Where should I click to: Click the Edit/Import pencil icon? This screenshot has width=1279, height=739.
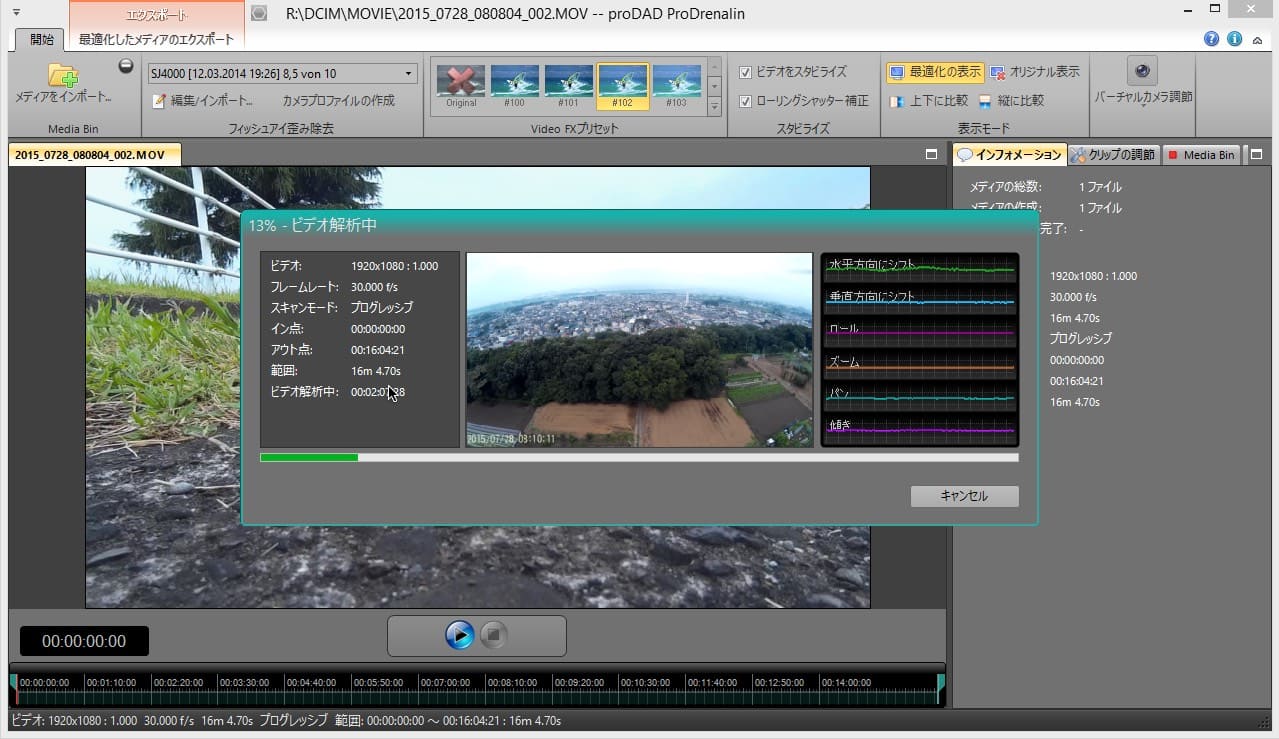tap(159, 101)
